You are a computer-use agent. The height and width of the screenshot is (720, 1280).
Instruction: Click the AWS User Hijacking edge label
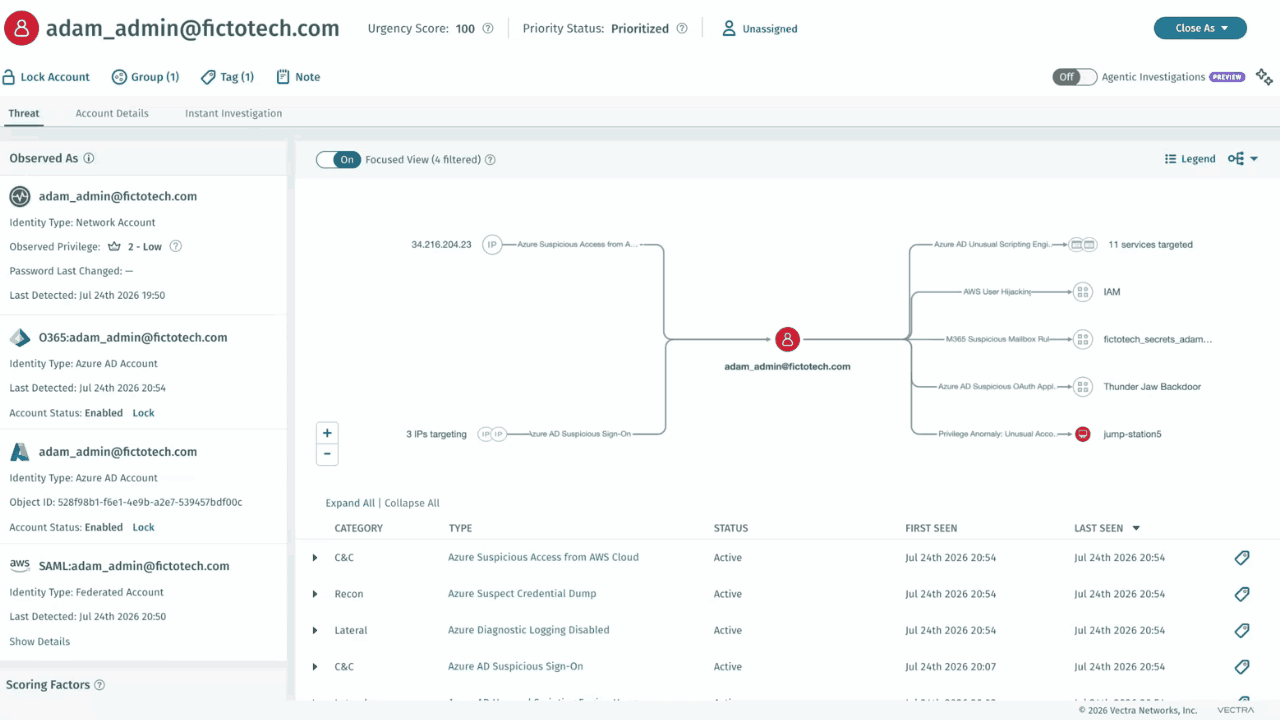click(x=996, y=292)
